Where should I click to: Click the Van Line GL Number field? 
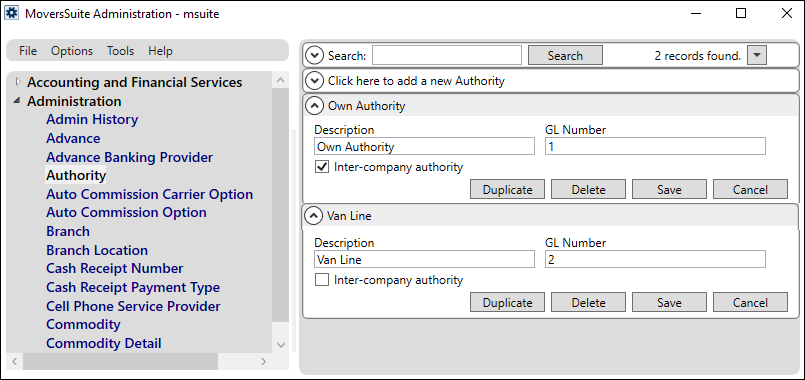click(x=655, y=259)
